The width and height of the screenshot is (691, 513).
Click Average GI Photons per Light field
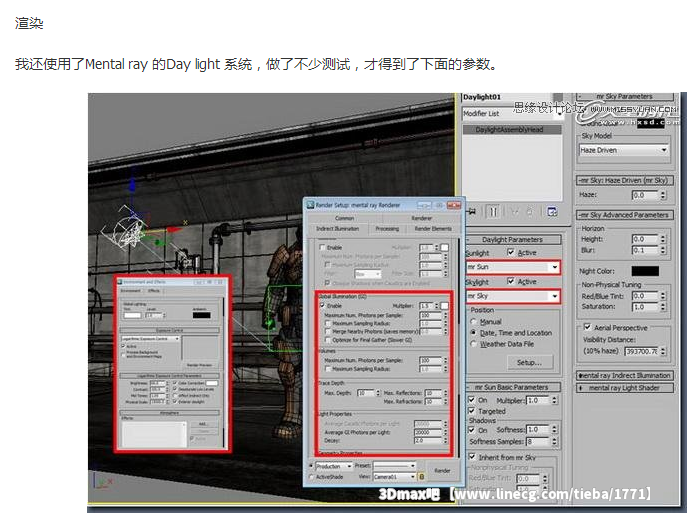point(428,432)
